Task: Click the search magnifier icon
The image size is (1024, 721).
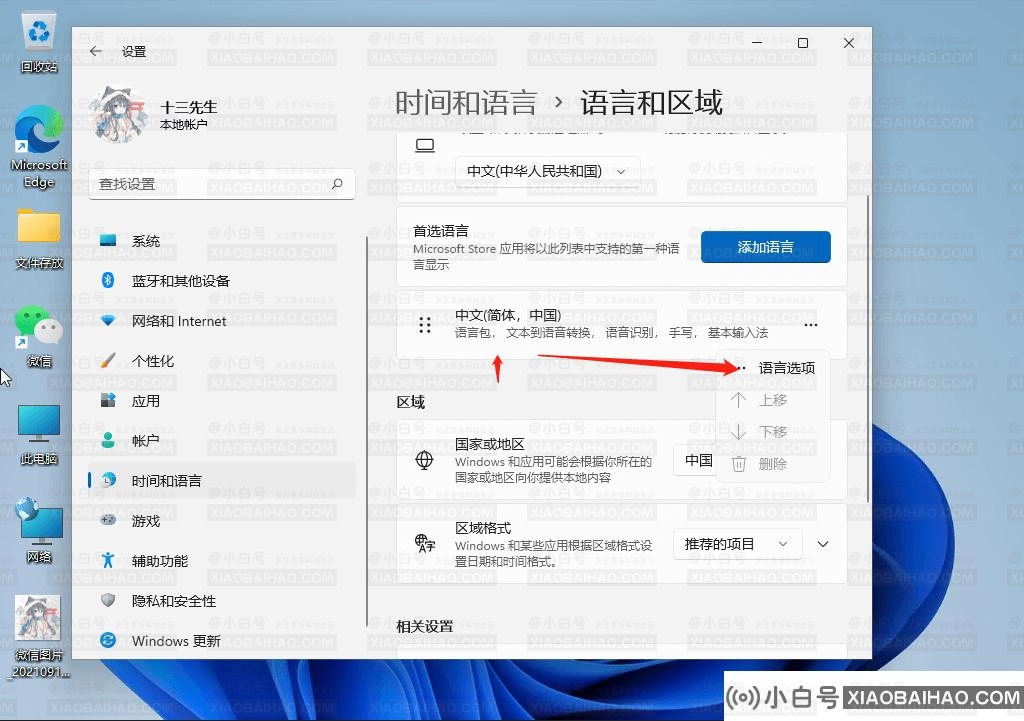Action: coord(337,184)
